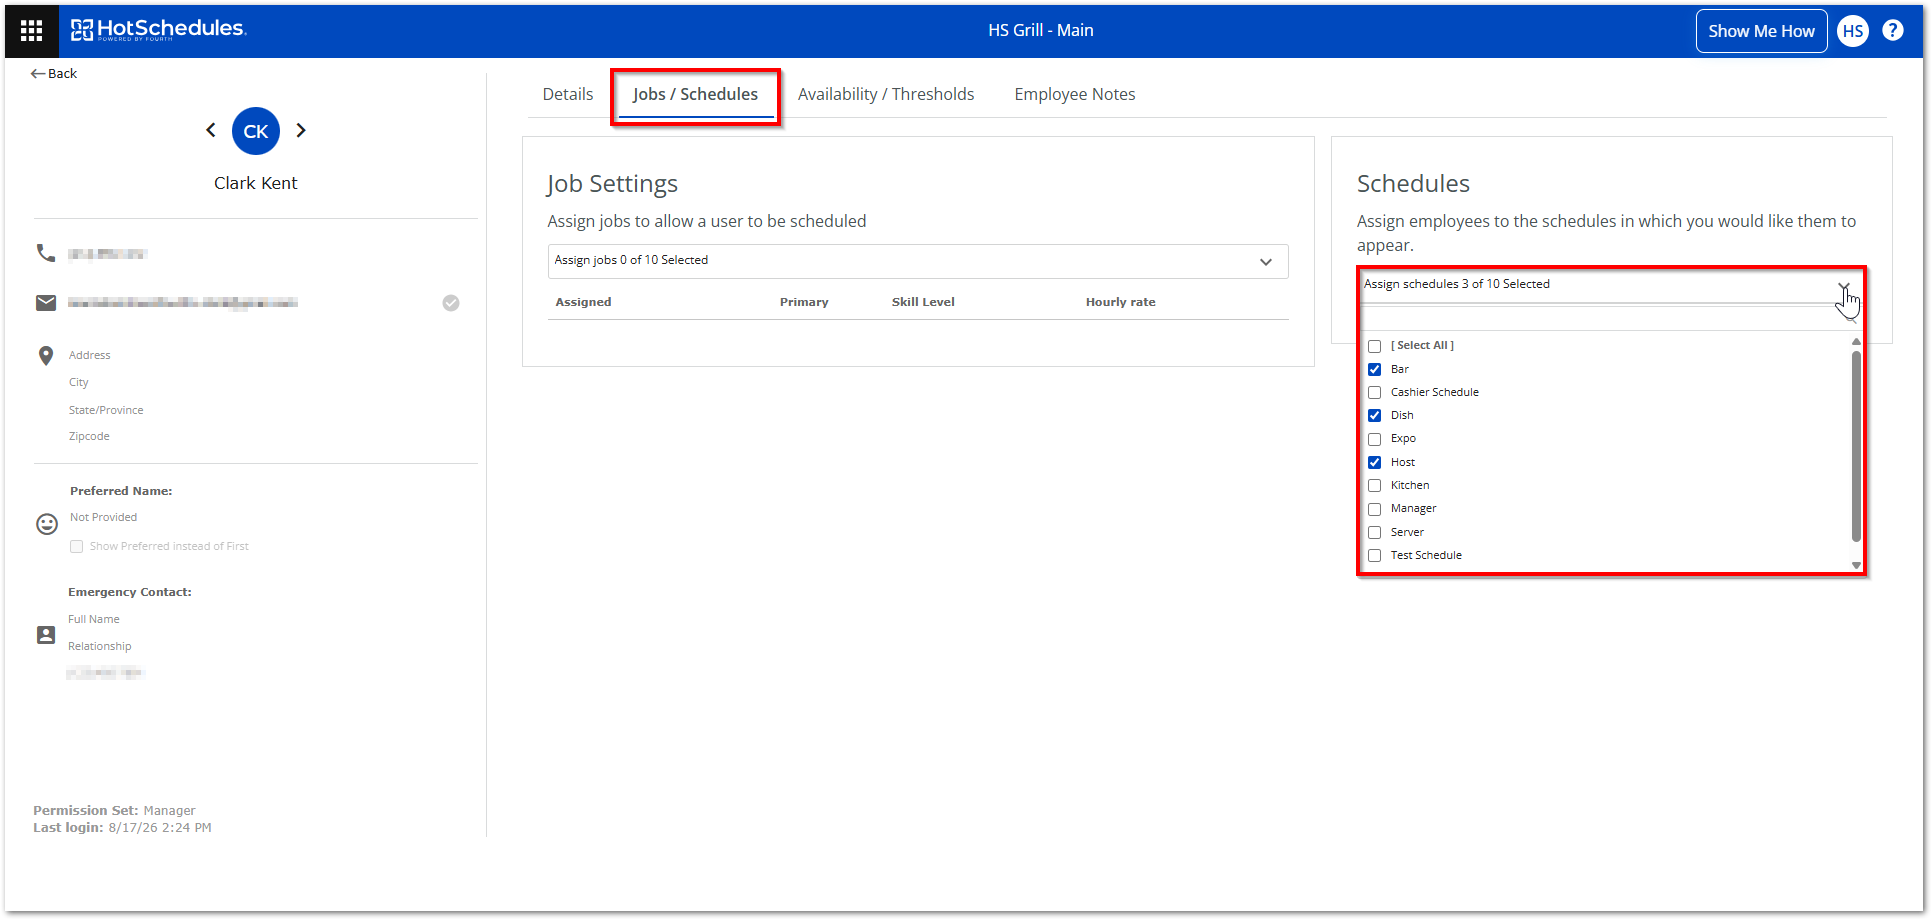1932x920 pixels.
Task: Select the Jobs / Schedules tab
Action: tap(695, 94)
